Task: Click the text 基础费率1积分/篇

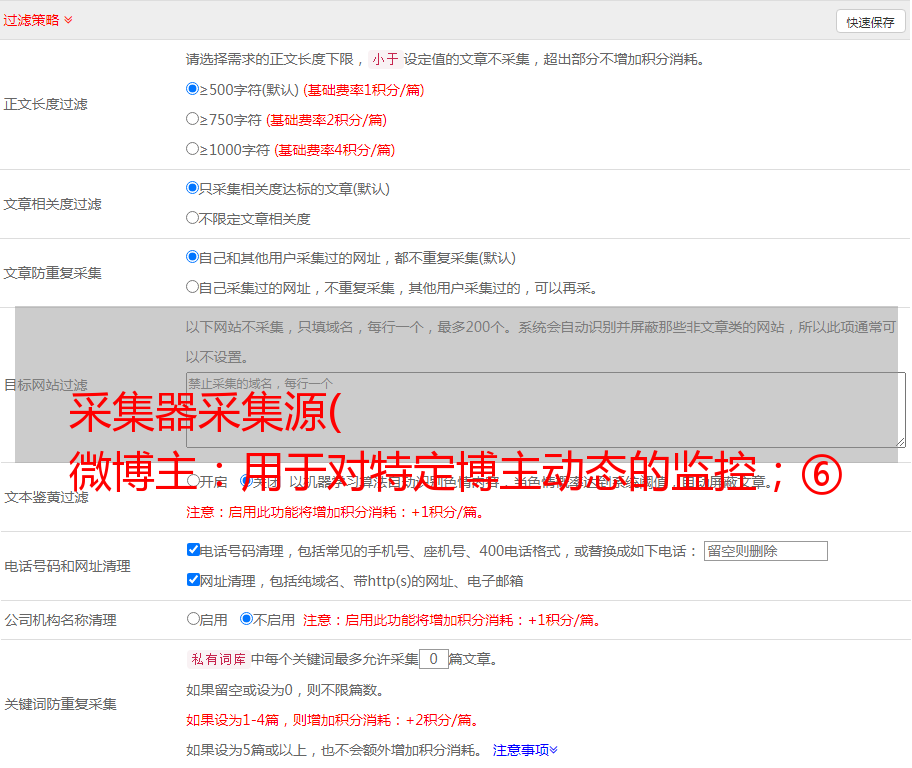Action: pyautogui.click(x=364, y=90)
